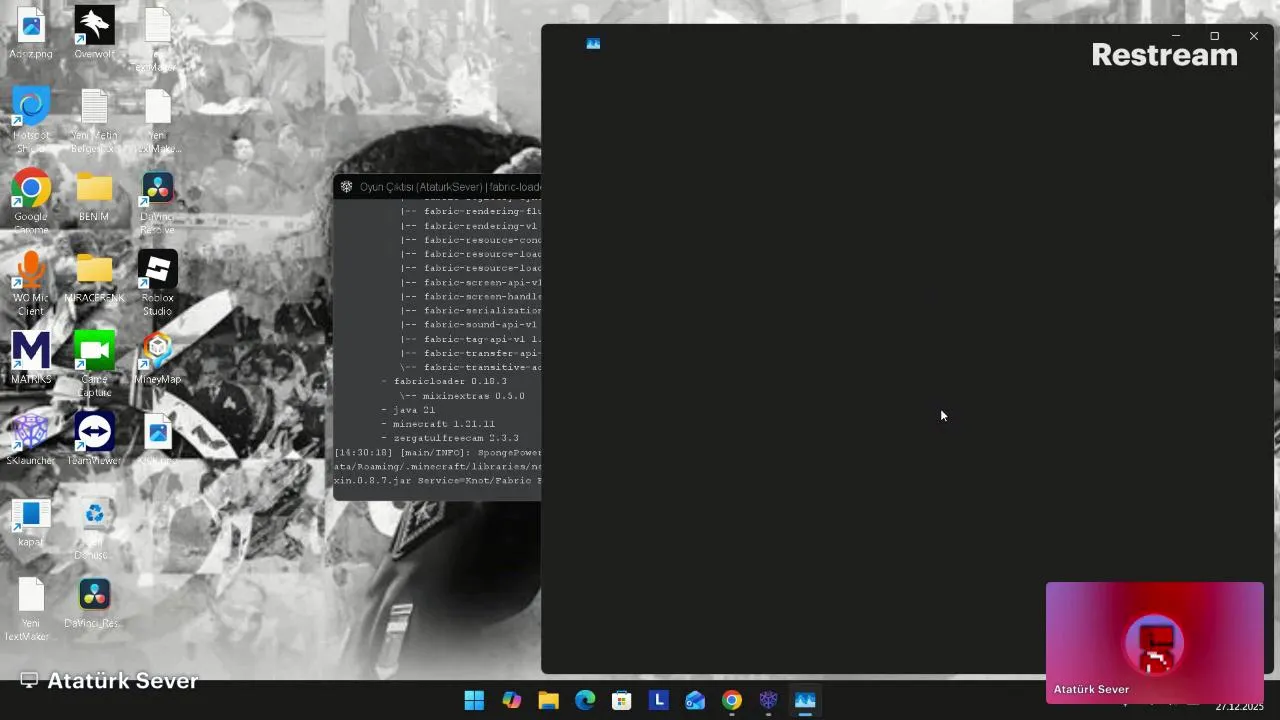This screenshot has height=720, width=1280.
Task: Open Microsoft Store from the taskbar
Action: 621,701
